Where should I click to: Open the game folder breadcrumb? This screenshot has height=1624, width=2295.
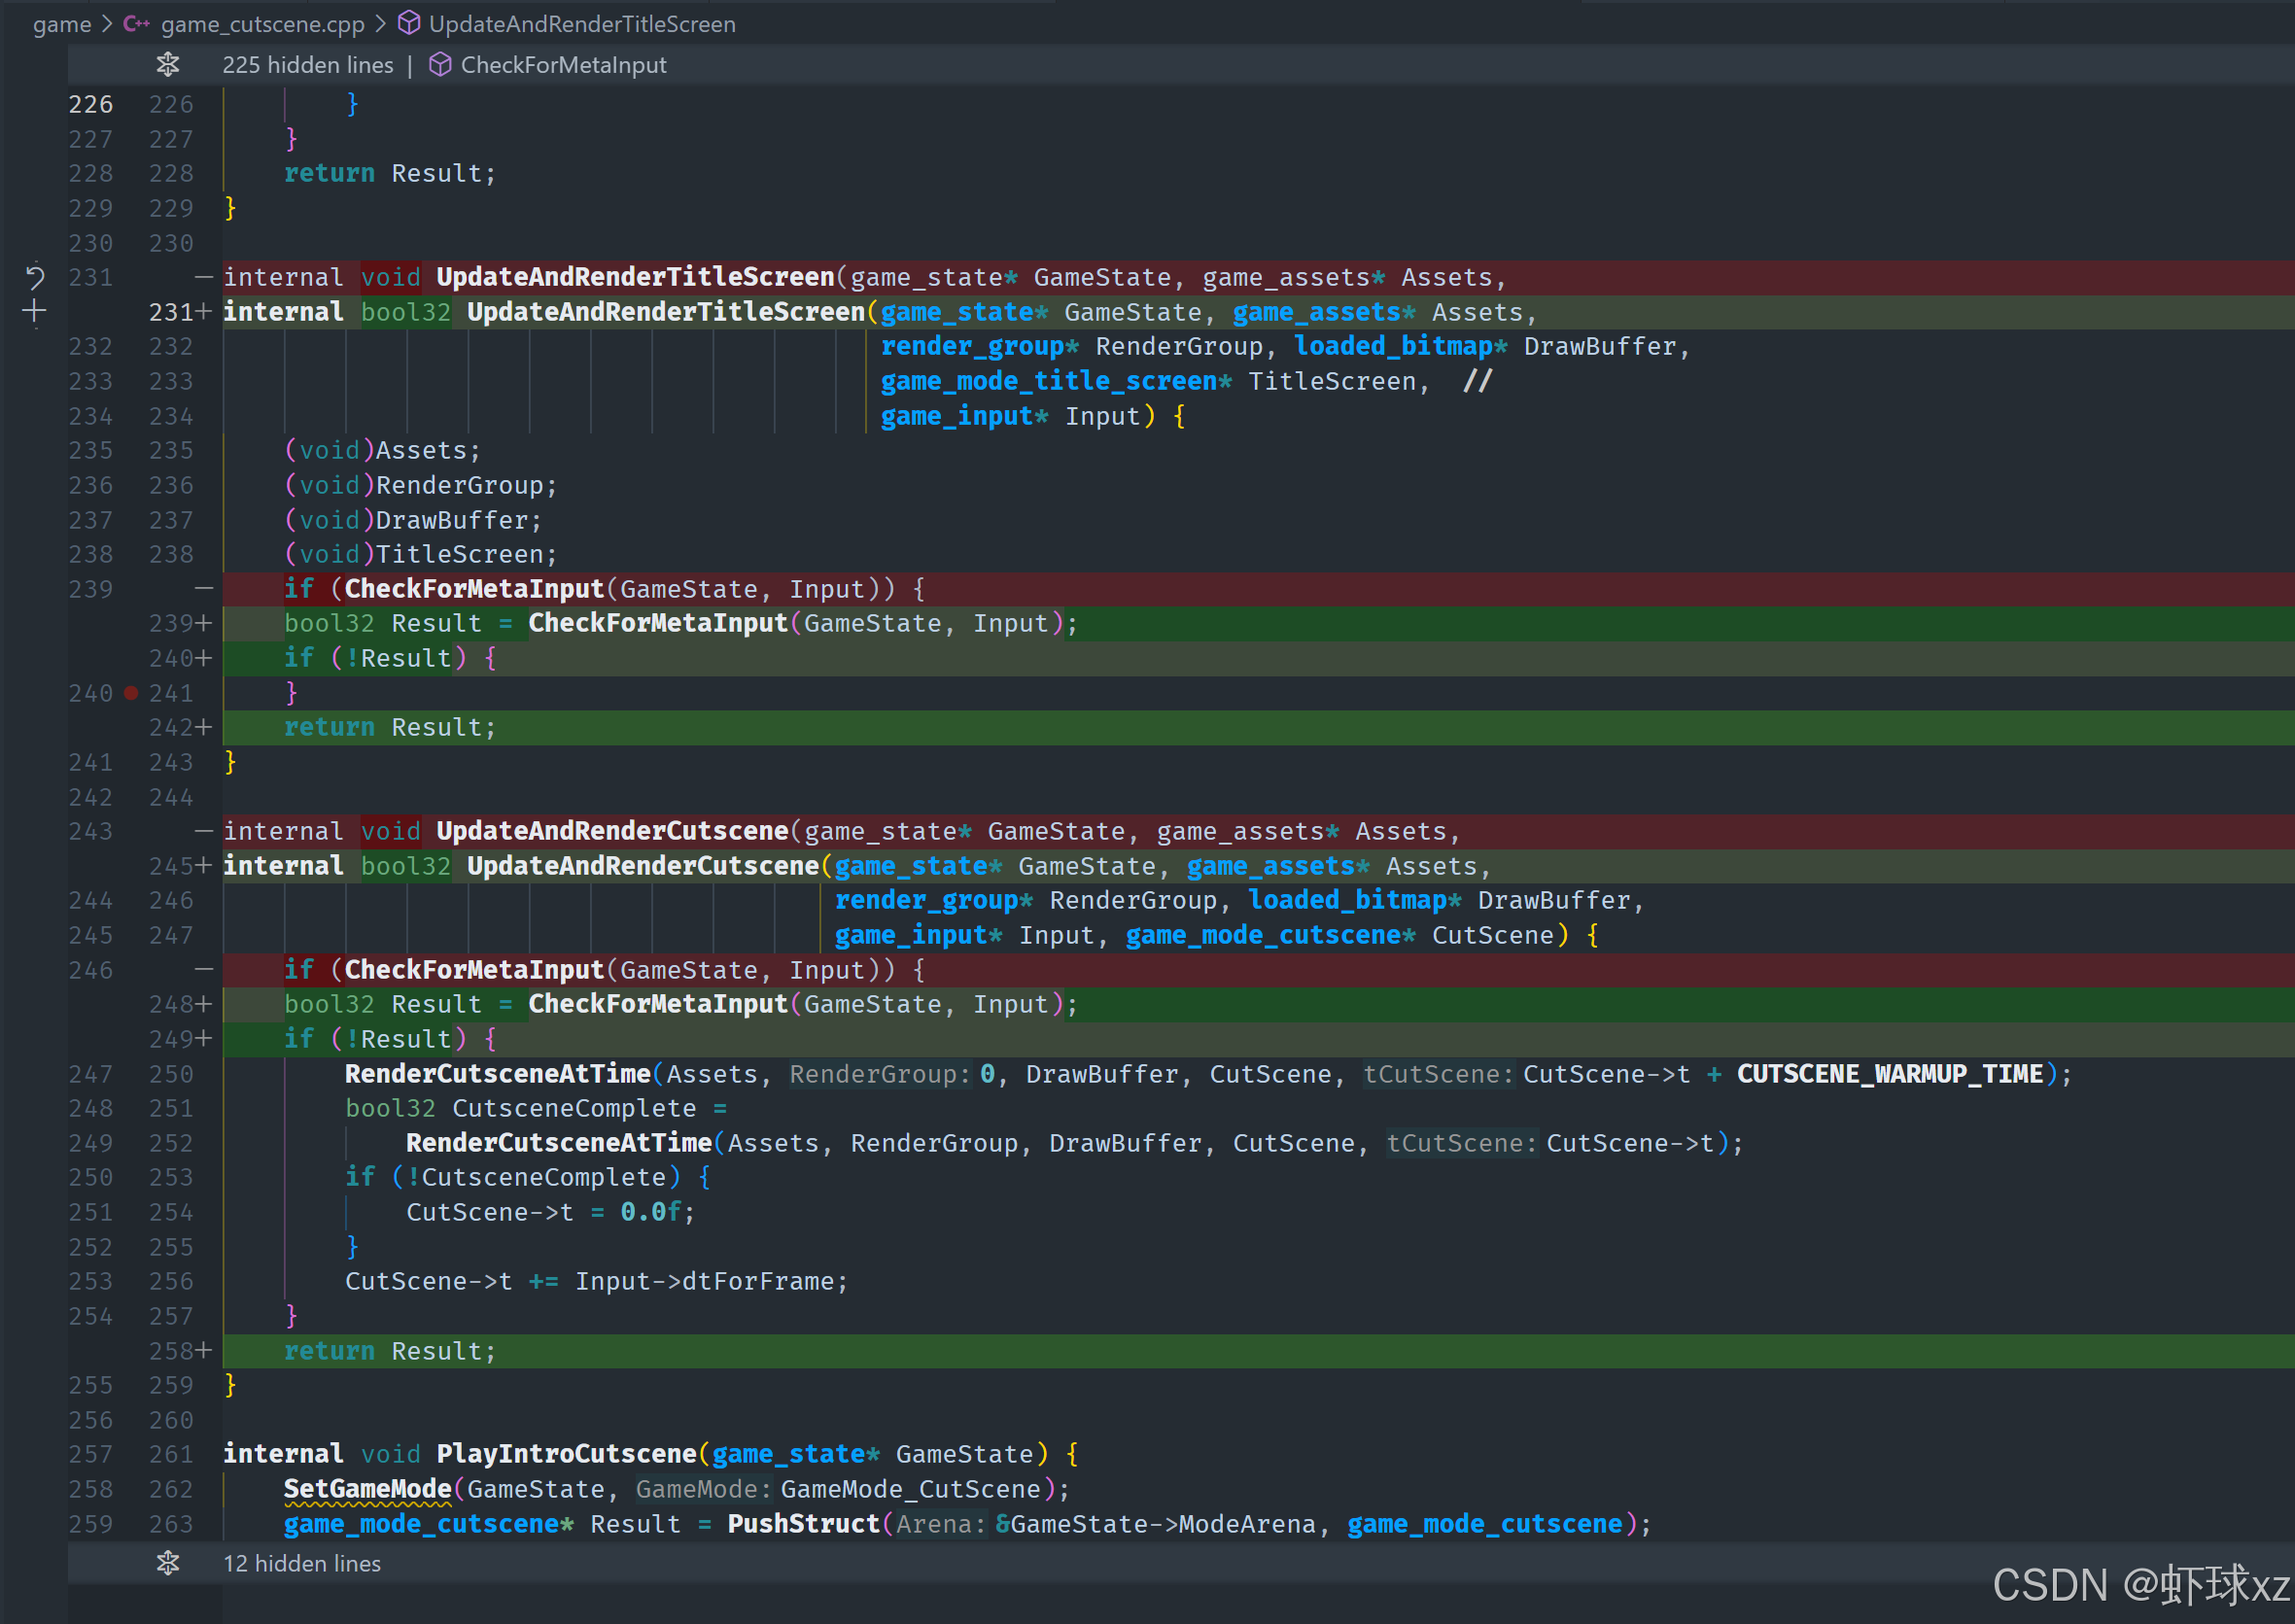(x=62, y=24)
